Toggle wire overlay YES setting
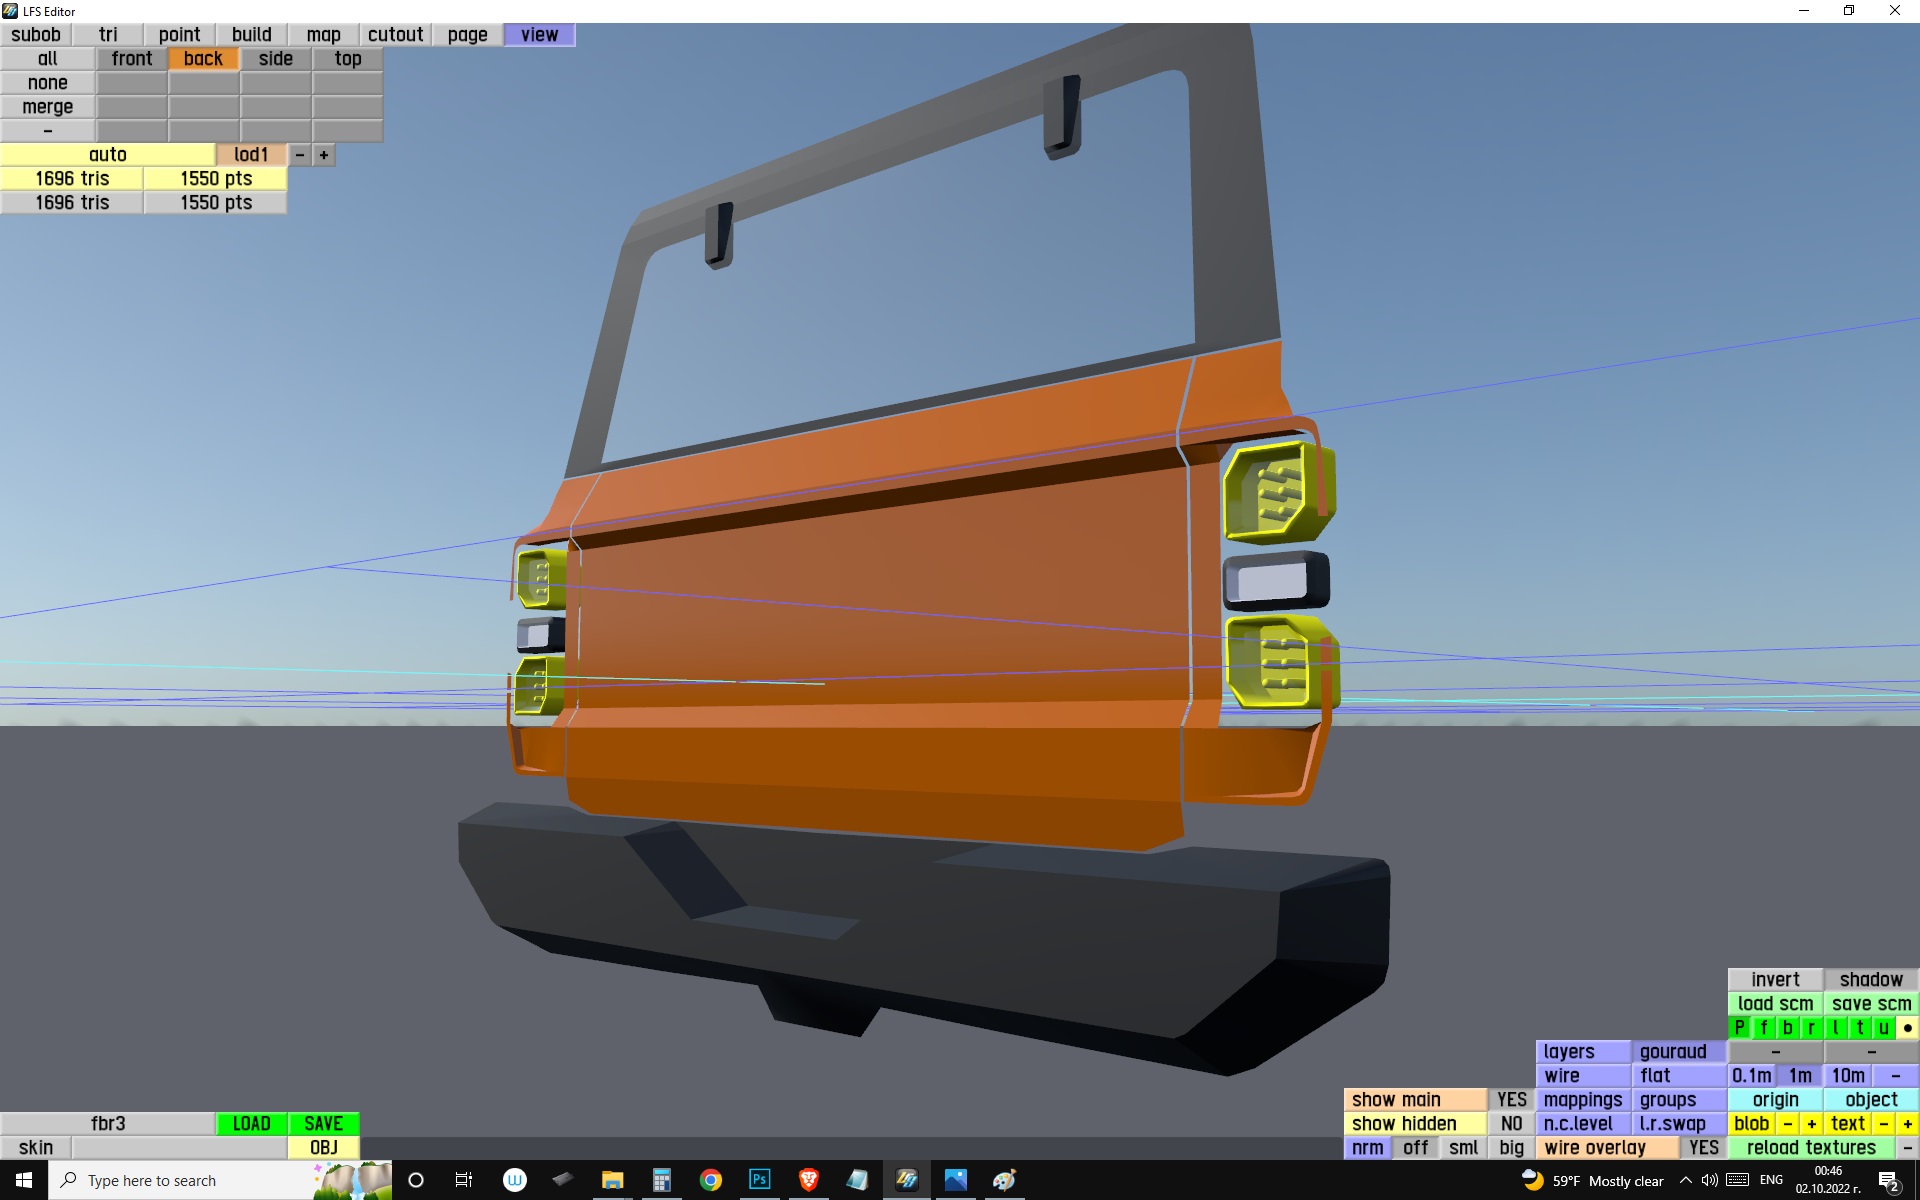The image size is (1920, 1200). coord(1703,1148)
